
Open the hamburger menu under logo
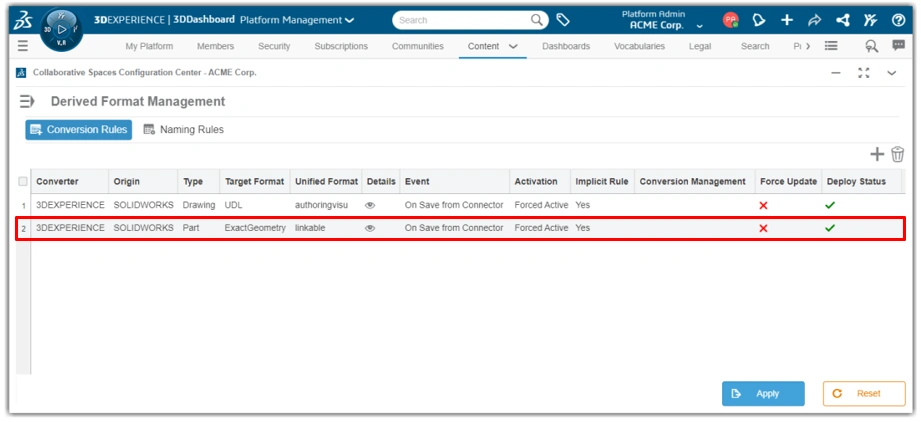click(22, 46)
